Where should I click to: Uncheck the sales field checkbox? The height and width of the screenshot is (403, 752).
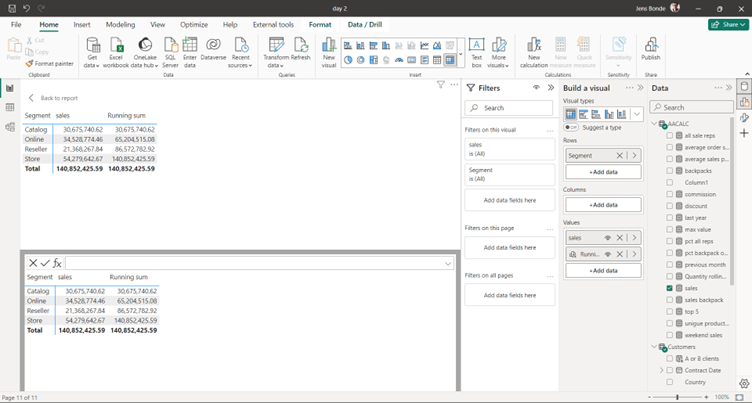[x=670, y=288]
